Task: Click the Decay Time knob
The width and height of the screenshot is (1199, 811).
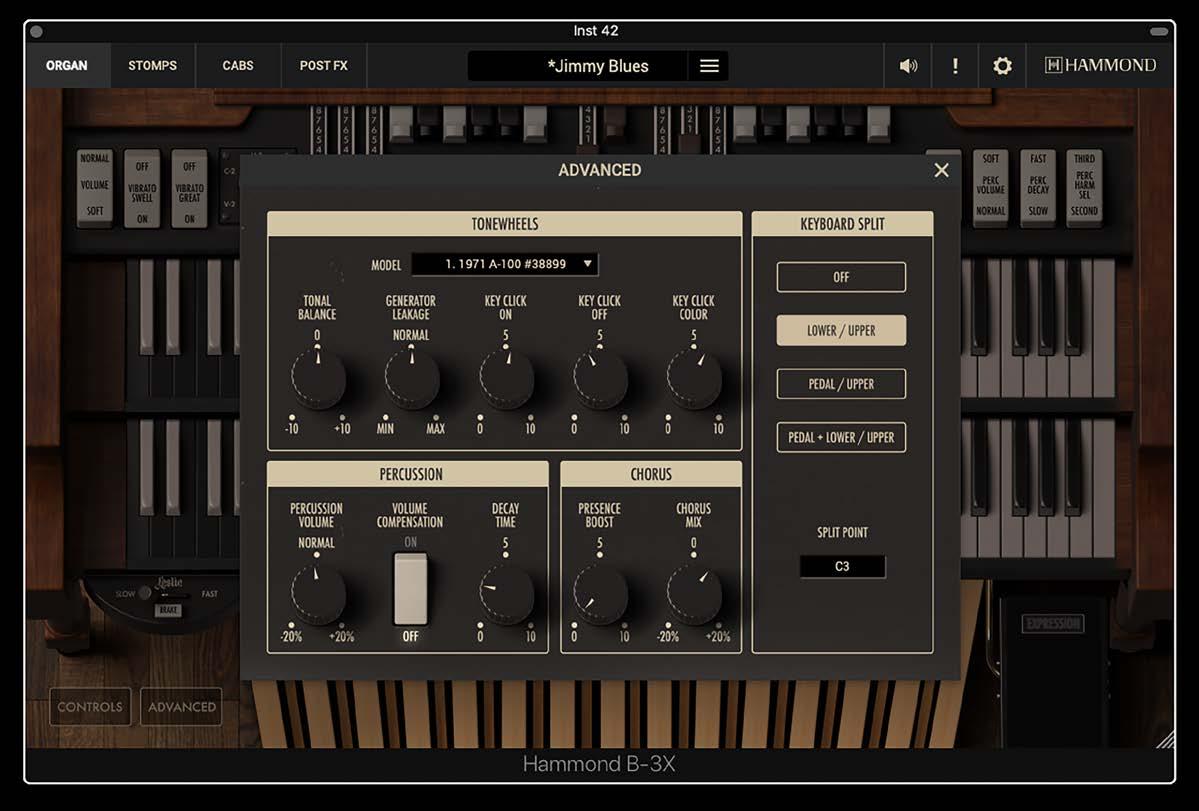Action: (x=505, y=592)
